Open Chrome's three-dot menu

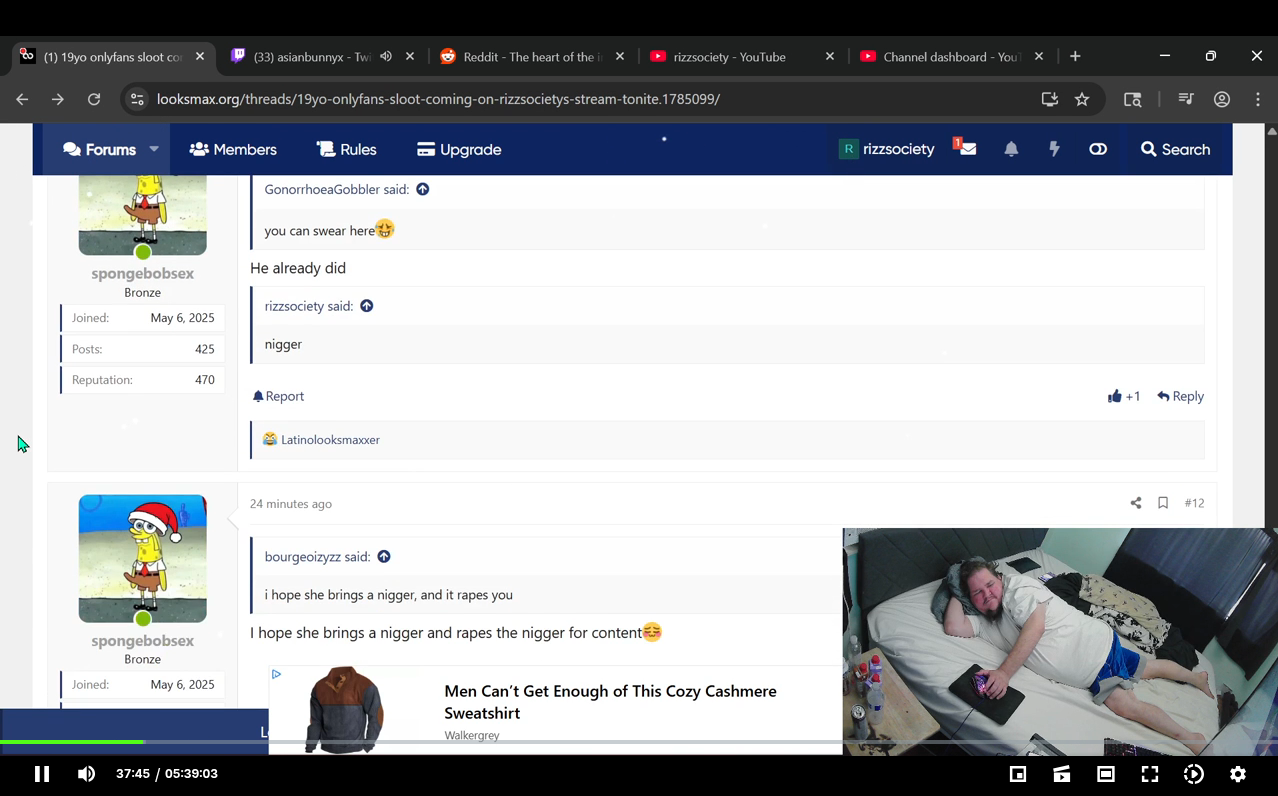click(x=1258, y=99)
